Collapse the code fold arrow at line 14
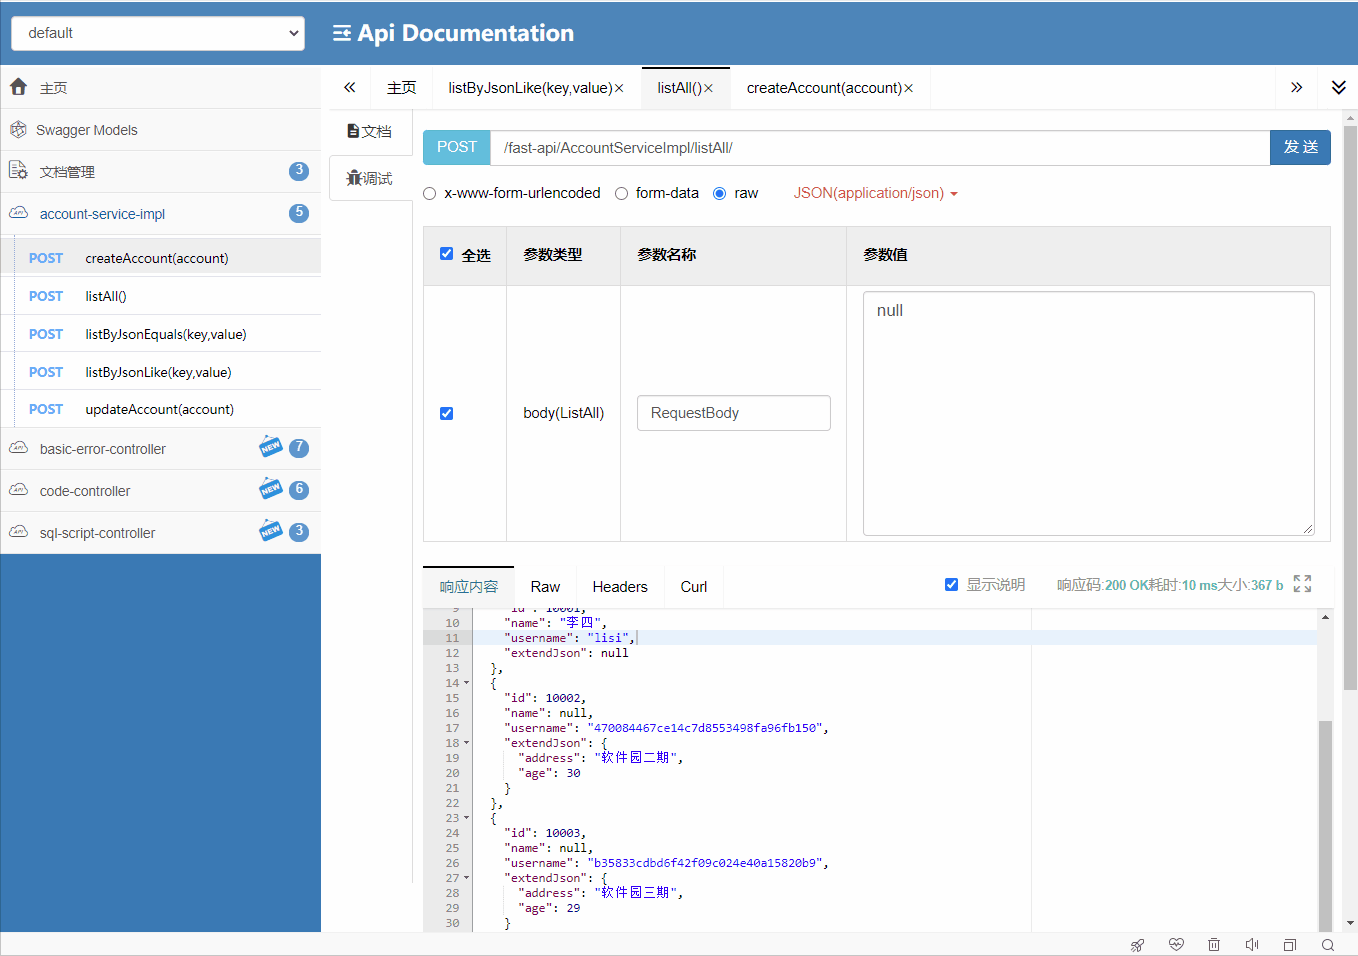The image size is (1358, 956). tap(466, 683)
